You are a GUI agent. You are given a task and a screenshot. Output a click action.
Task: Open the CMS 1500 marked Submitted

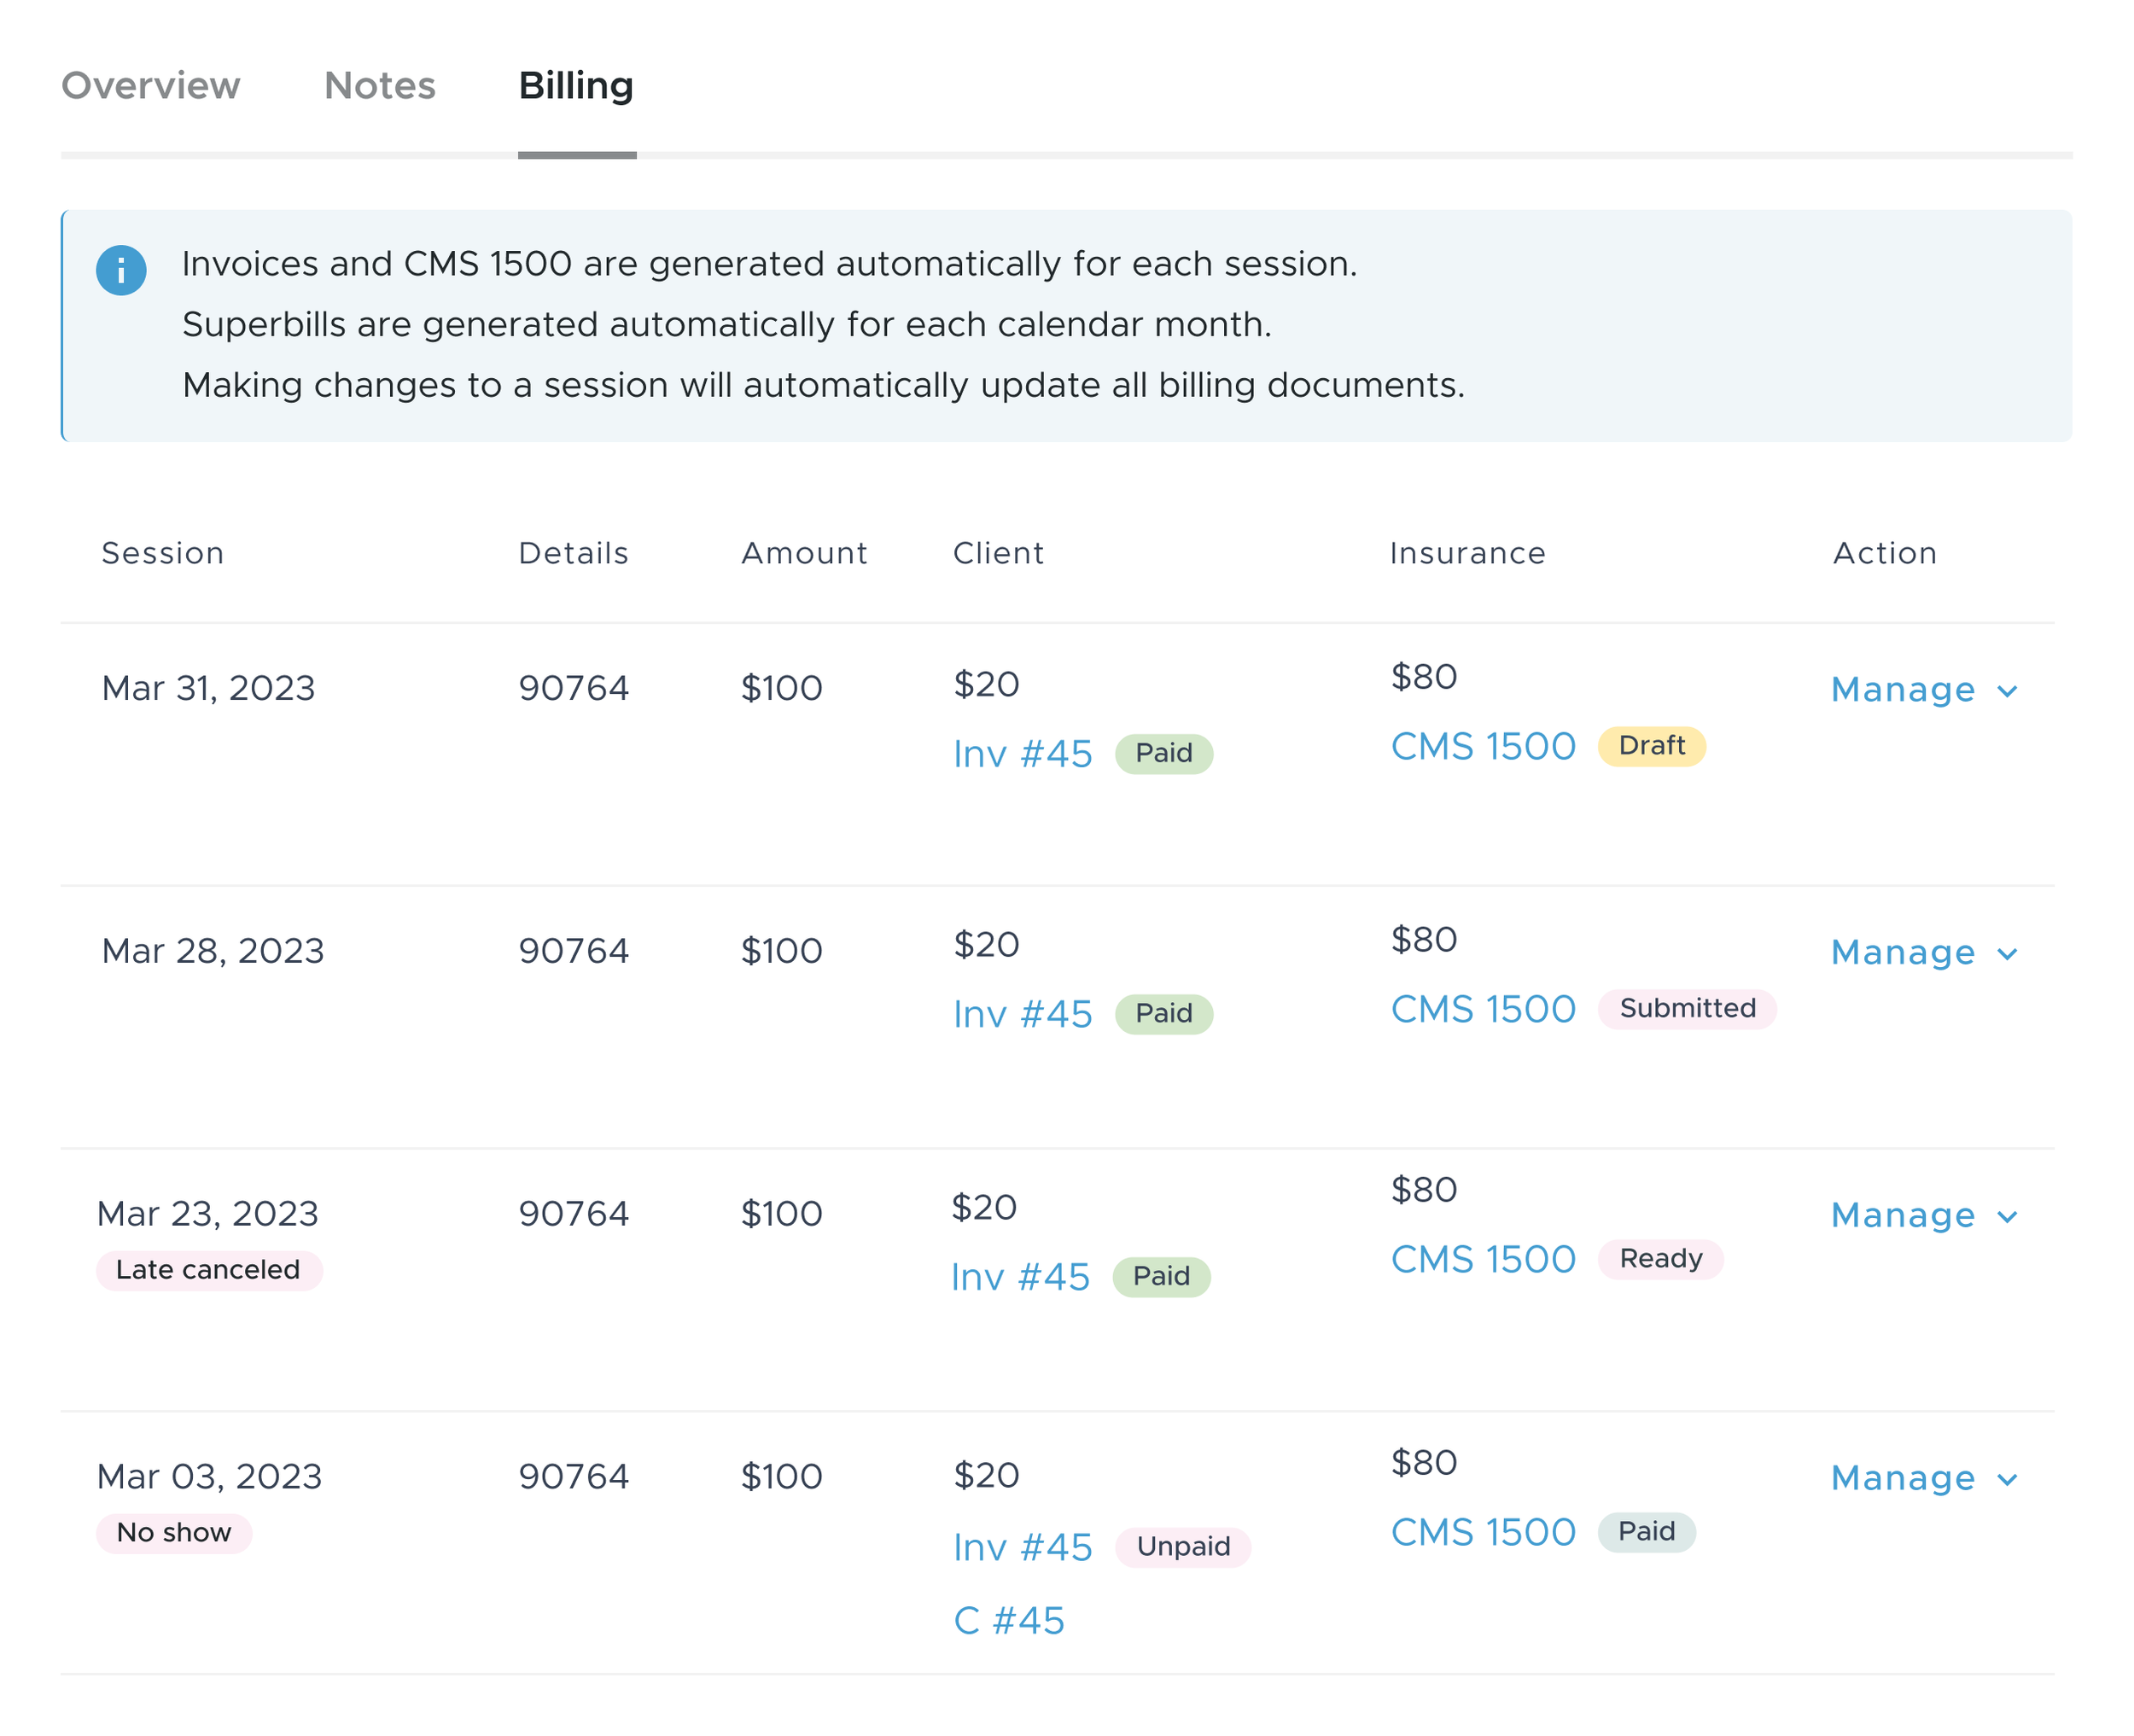click(x=1484, y=1010)
